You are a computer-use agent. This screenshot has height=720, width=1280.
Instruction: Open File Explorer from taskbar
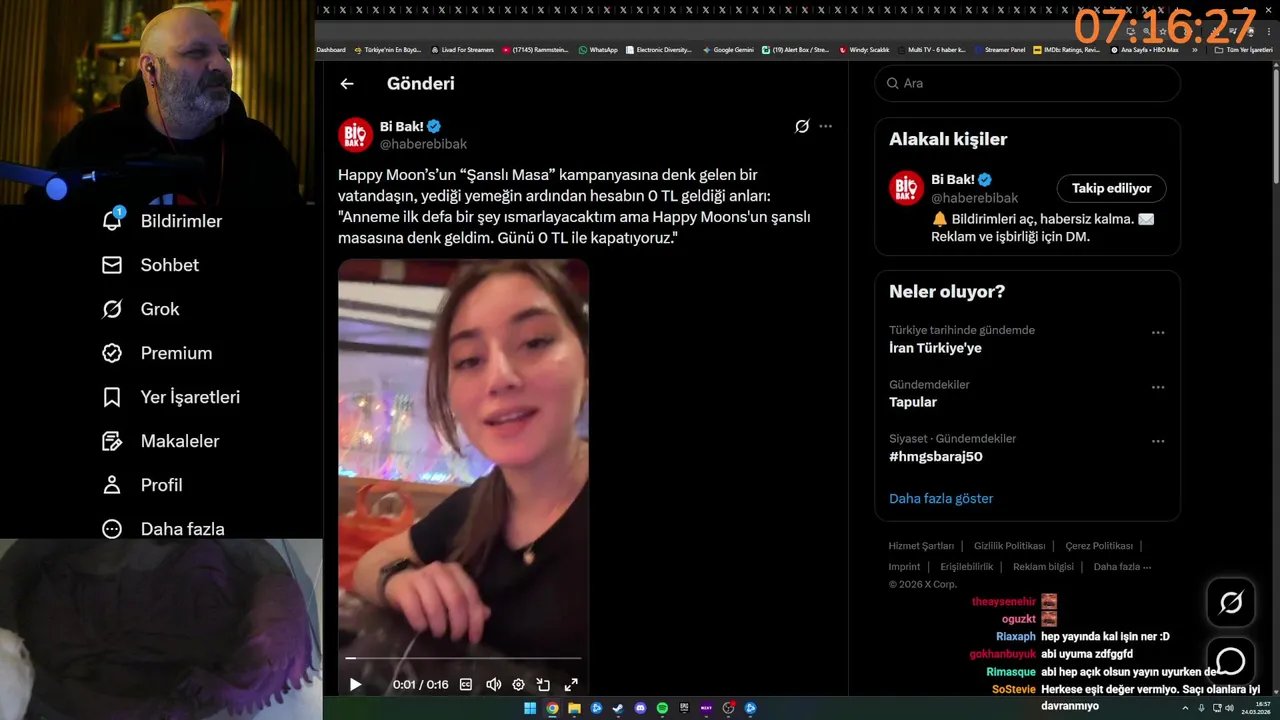[x=574, y=708]
